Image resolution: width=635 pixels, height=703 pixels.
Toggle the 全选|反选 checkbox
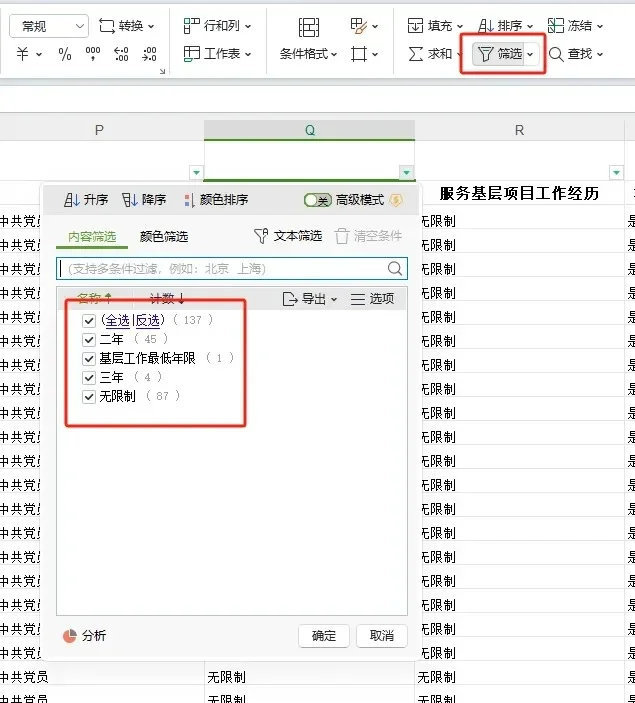[x=89, y=321]
